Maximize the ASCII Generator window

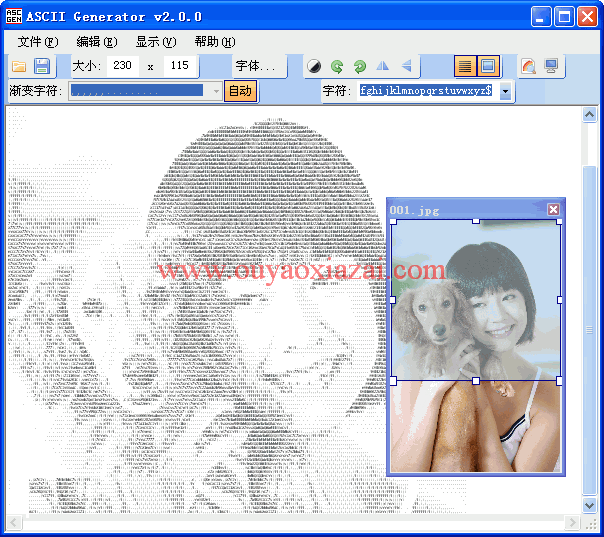pos(564,17)
